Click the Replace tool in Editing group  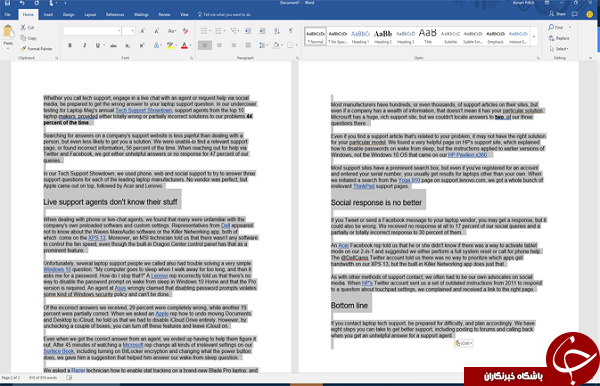[x=559, y=38]
